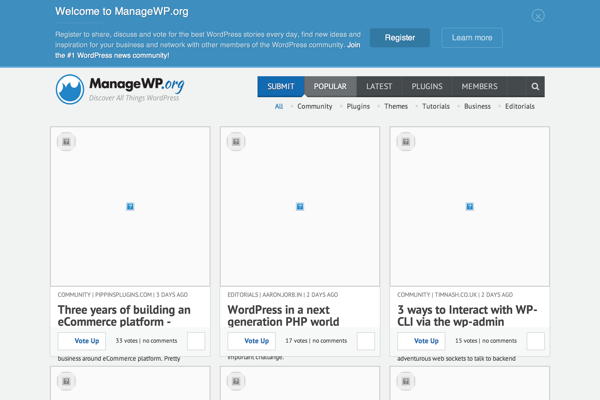Filter stories by Community category
Screen dimensions: 600x400
pos(315,106)
